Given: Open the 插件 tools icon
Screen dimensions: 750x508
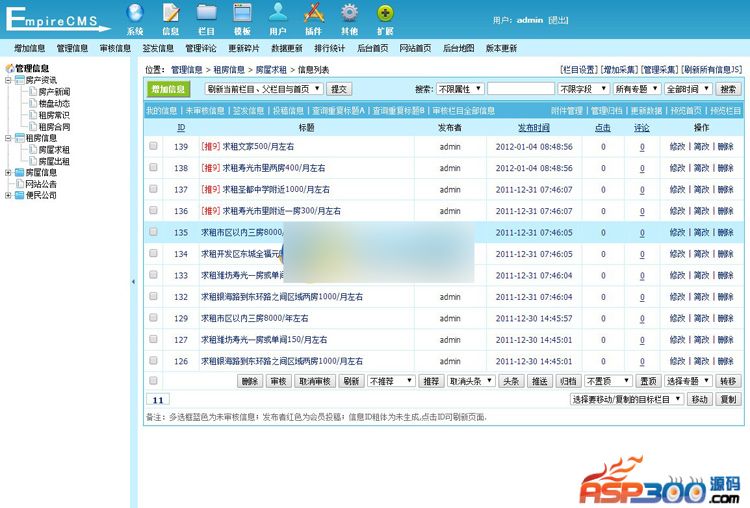Looking at the screenshot, I should click(x=314, y=13).
